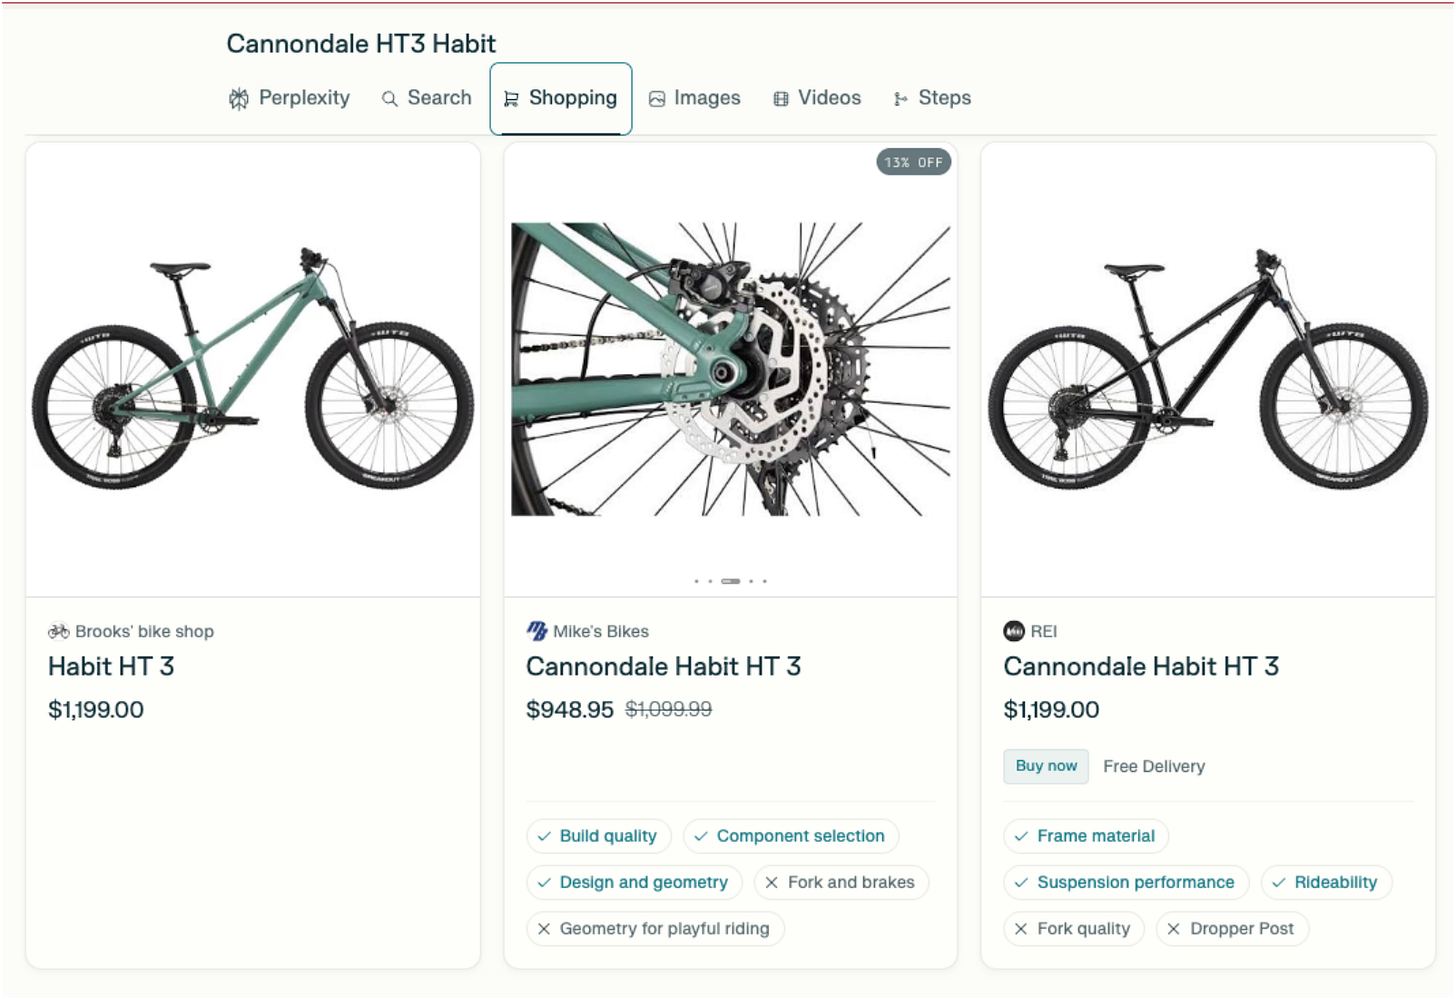Click the crossed-out $1,099.99 price
Screen dimensions: 1456x999
669,709
